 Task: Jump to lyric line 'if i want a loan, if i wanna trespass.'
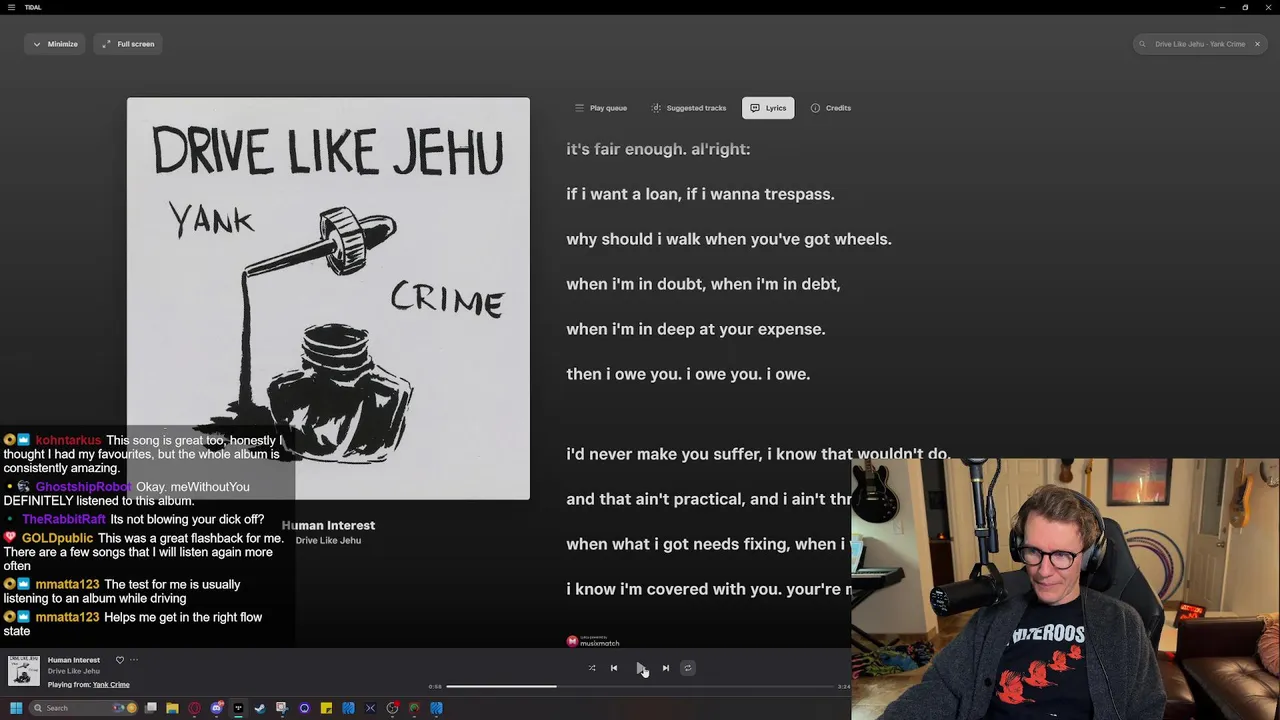pos(700,194)
